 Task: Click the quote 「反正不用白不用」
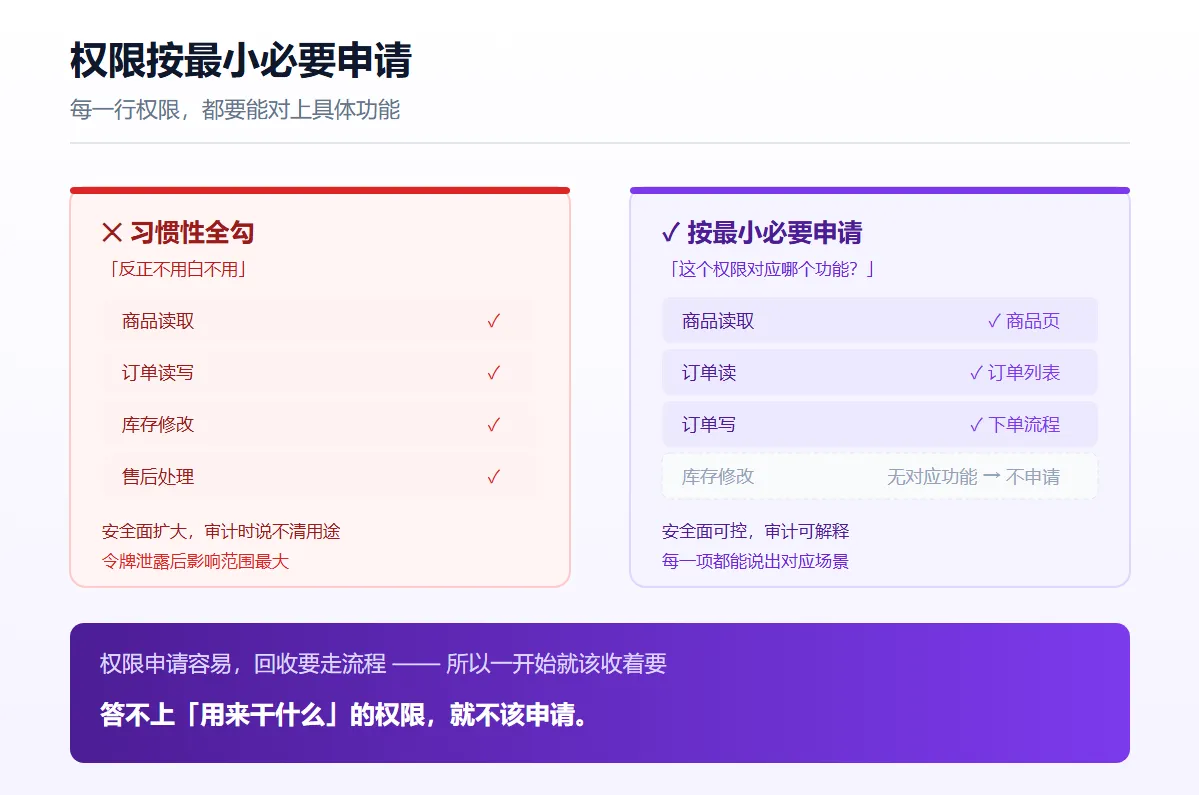tap(178, 269)
